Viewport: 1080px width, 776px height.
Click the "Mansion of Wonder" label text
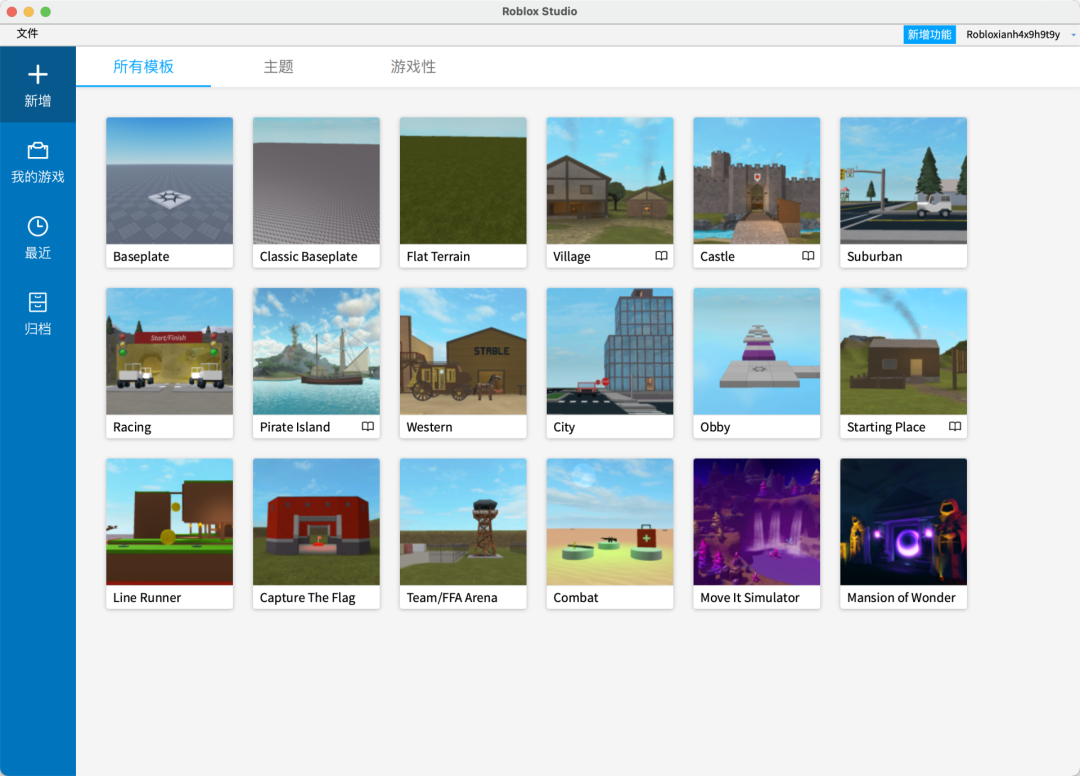coord(901,598)
